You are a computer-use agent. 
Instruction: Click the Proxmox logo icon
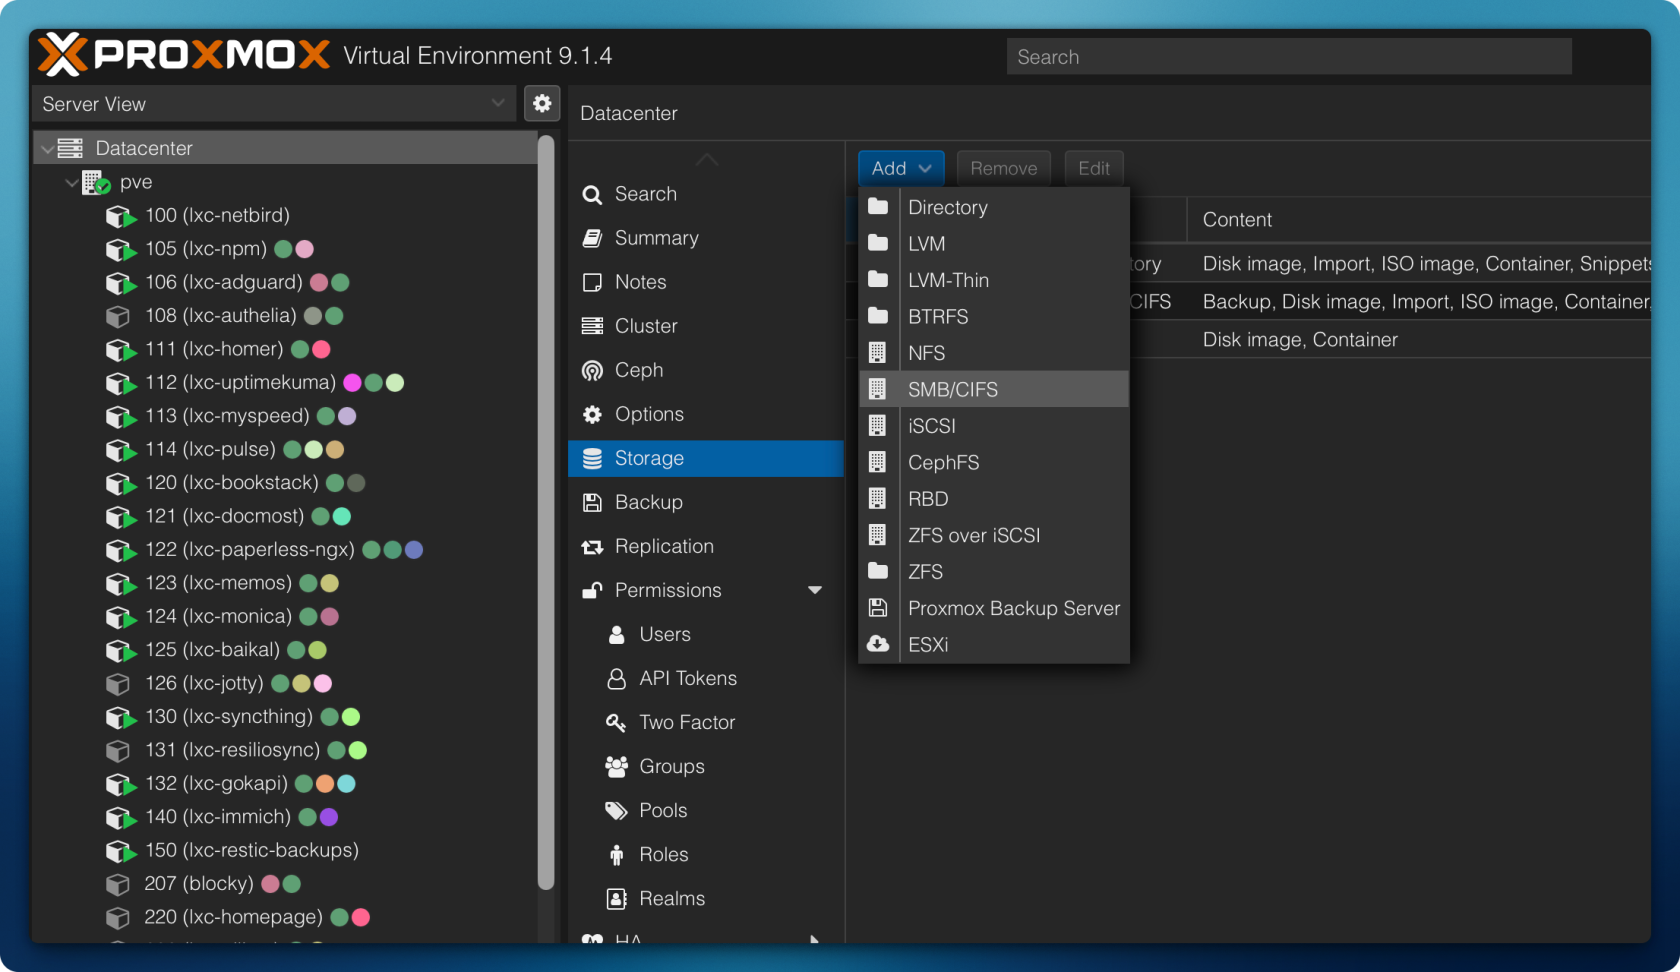tap(62, 55)
